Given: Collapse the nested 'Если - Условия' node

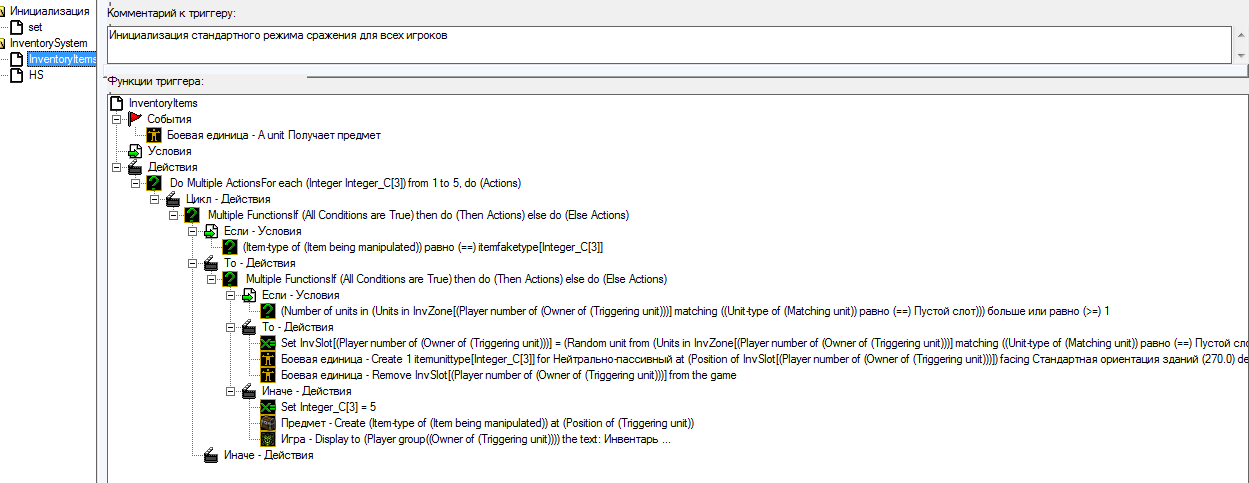Looking at the screenshot, I should tap(231, 295).
